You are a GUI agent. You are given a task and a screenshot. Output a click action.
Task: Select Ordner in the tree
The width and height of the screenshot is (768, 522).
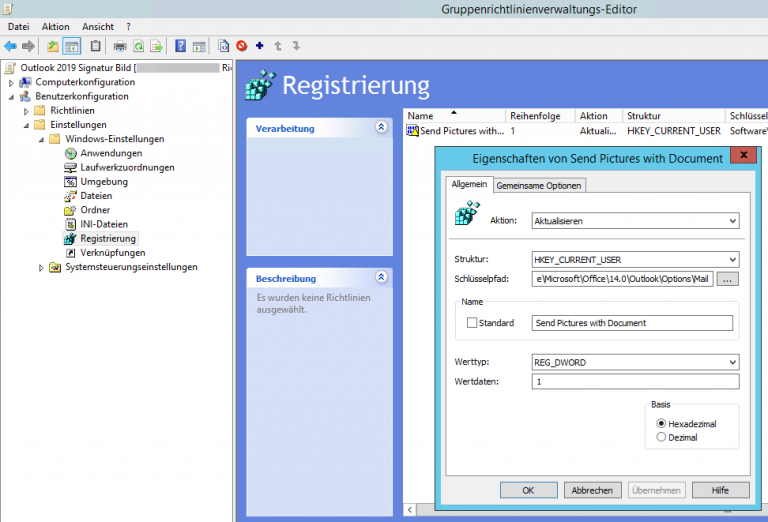coord(95,210)
